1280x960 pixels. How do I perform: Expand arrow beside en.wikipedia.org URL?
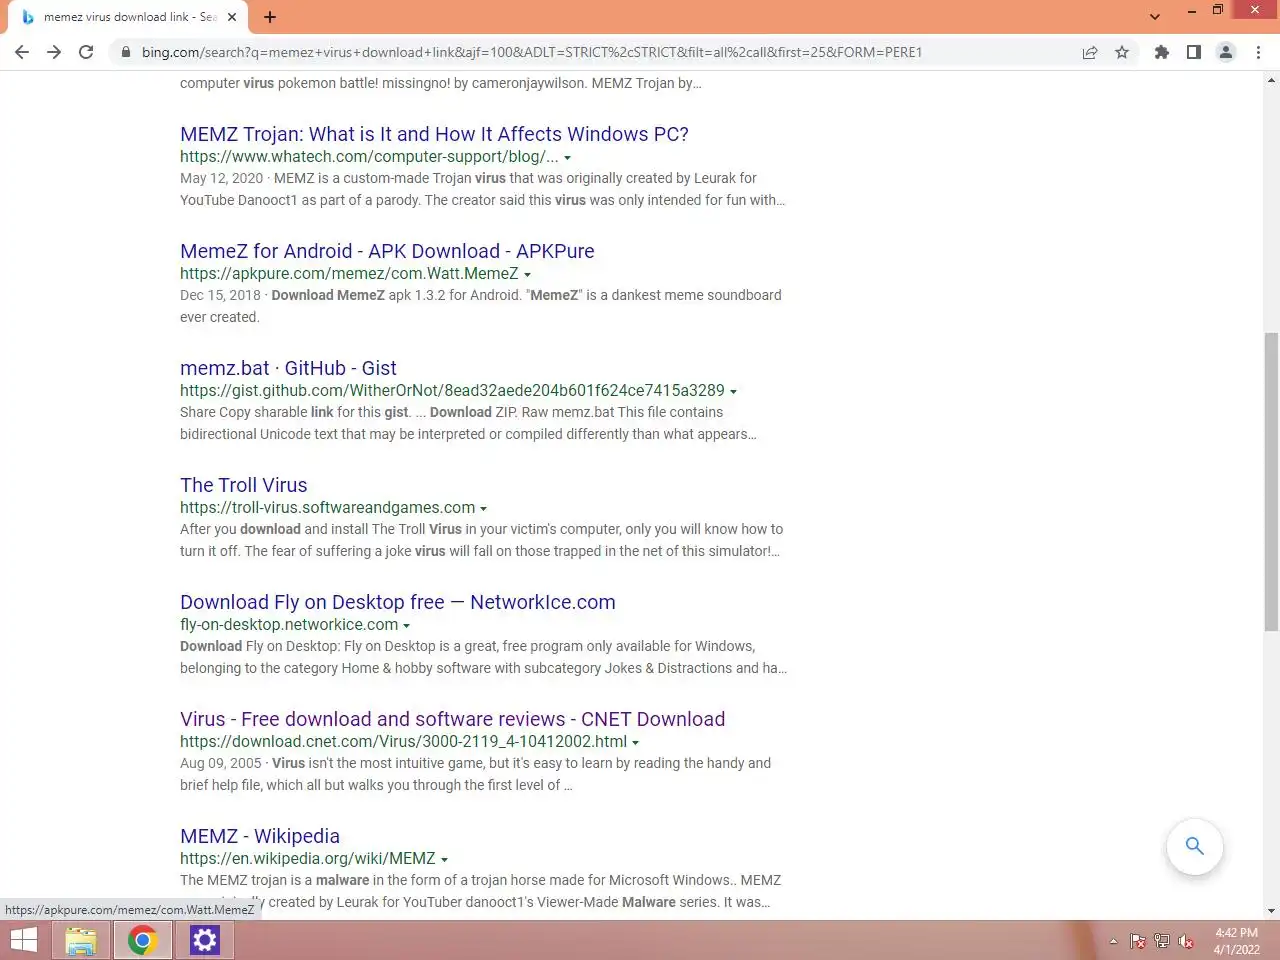point(444,860)
